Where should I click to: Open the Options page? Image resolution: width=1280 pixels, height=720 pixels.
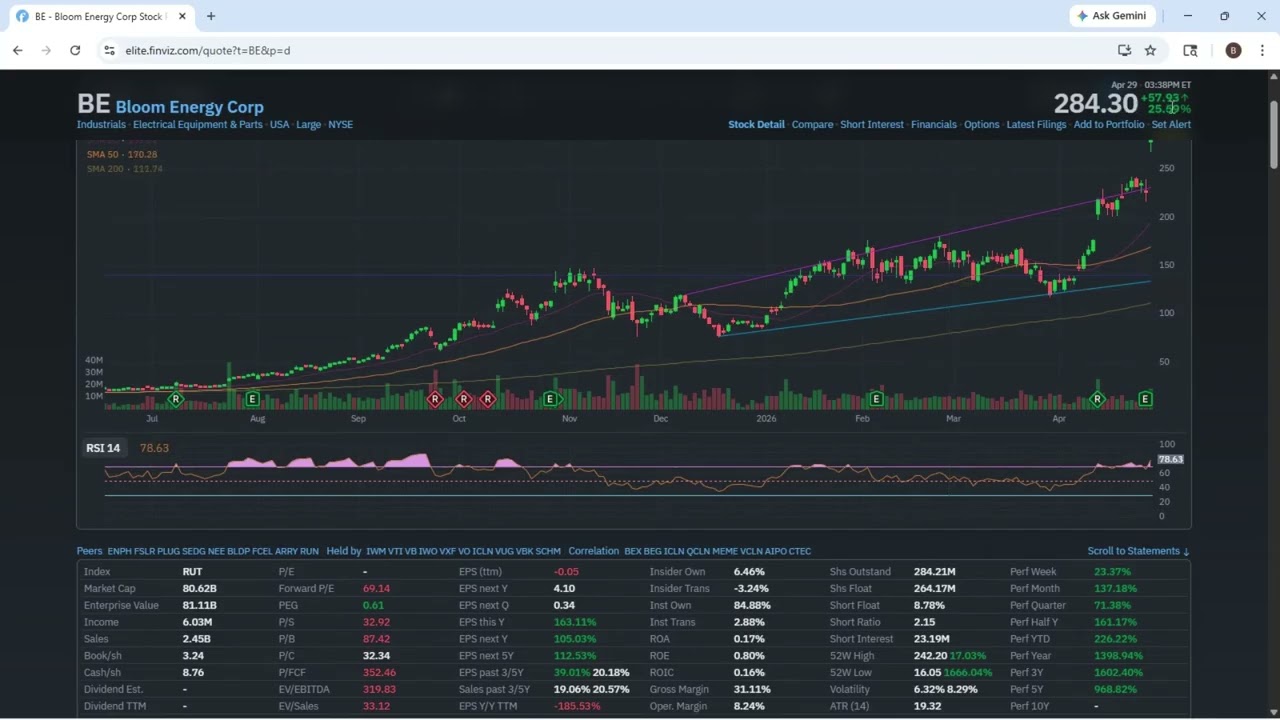tap(981, 125)
